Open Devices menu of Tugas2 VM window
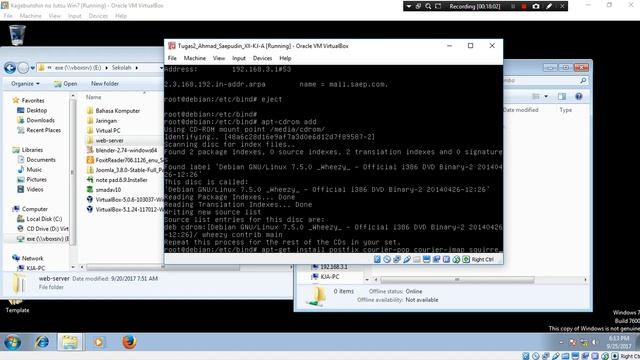The width and height of the screenshot is (640, 360). pyautogui.click(x=262, y=58)
